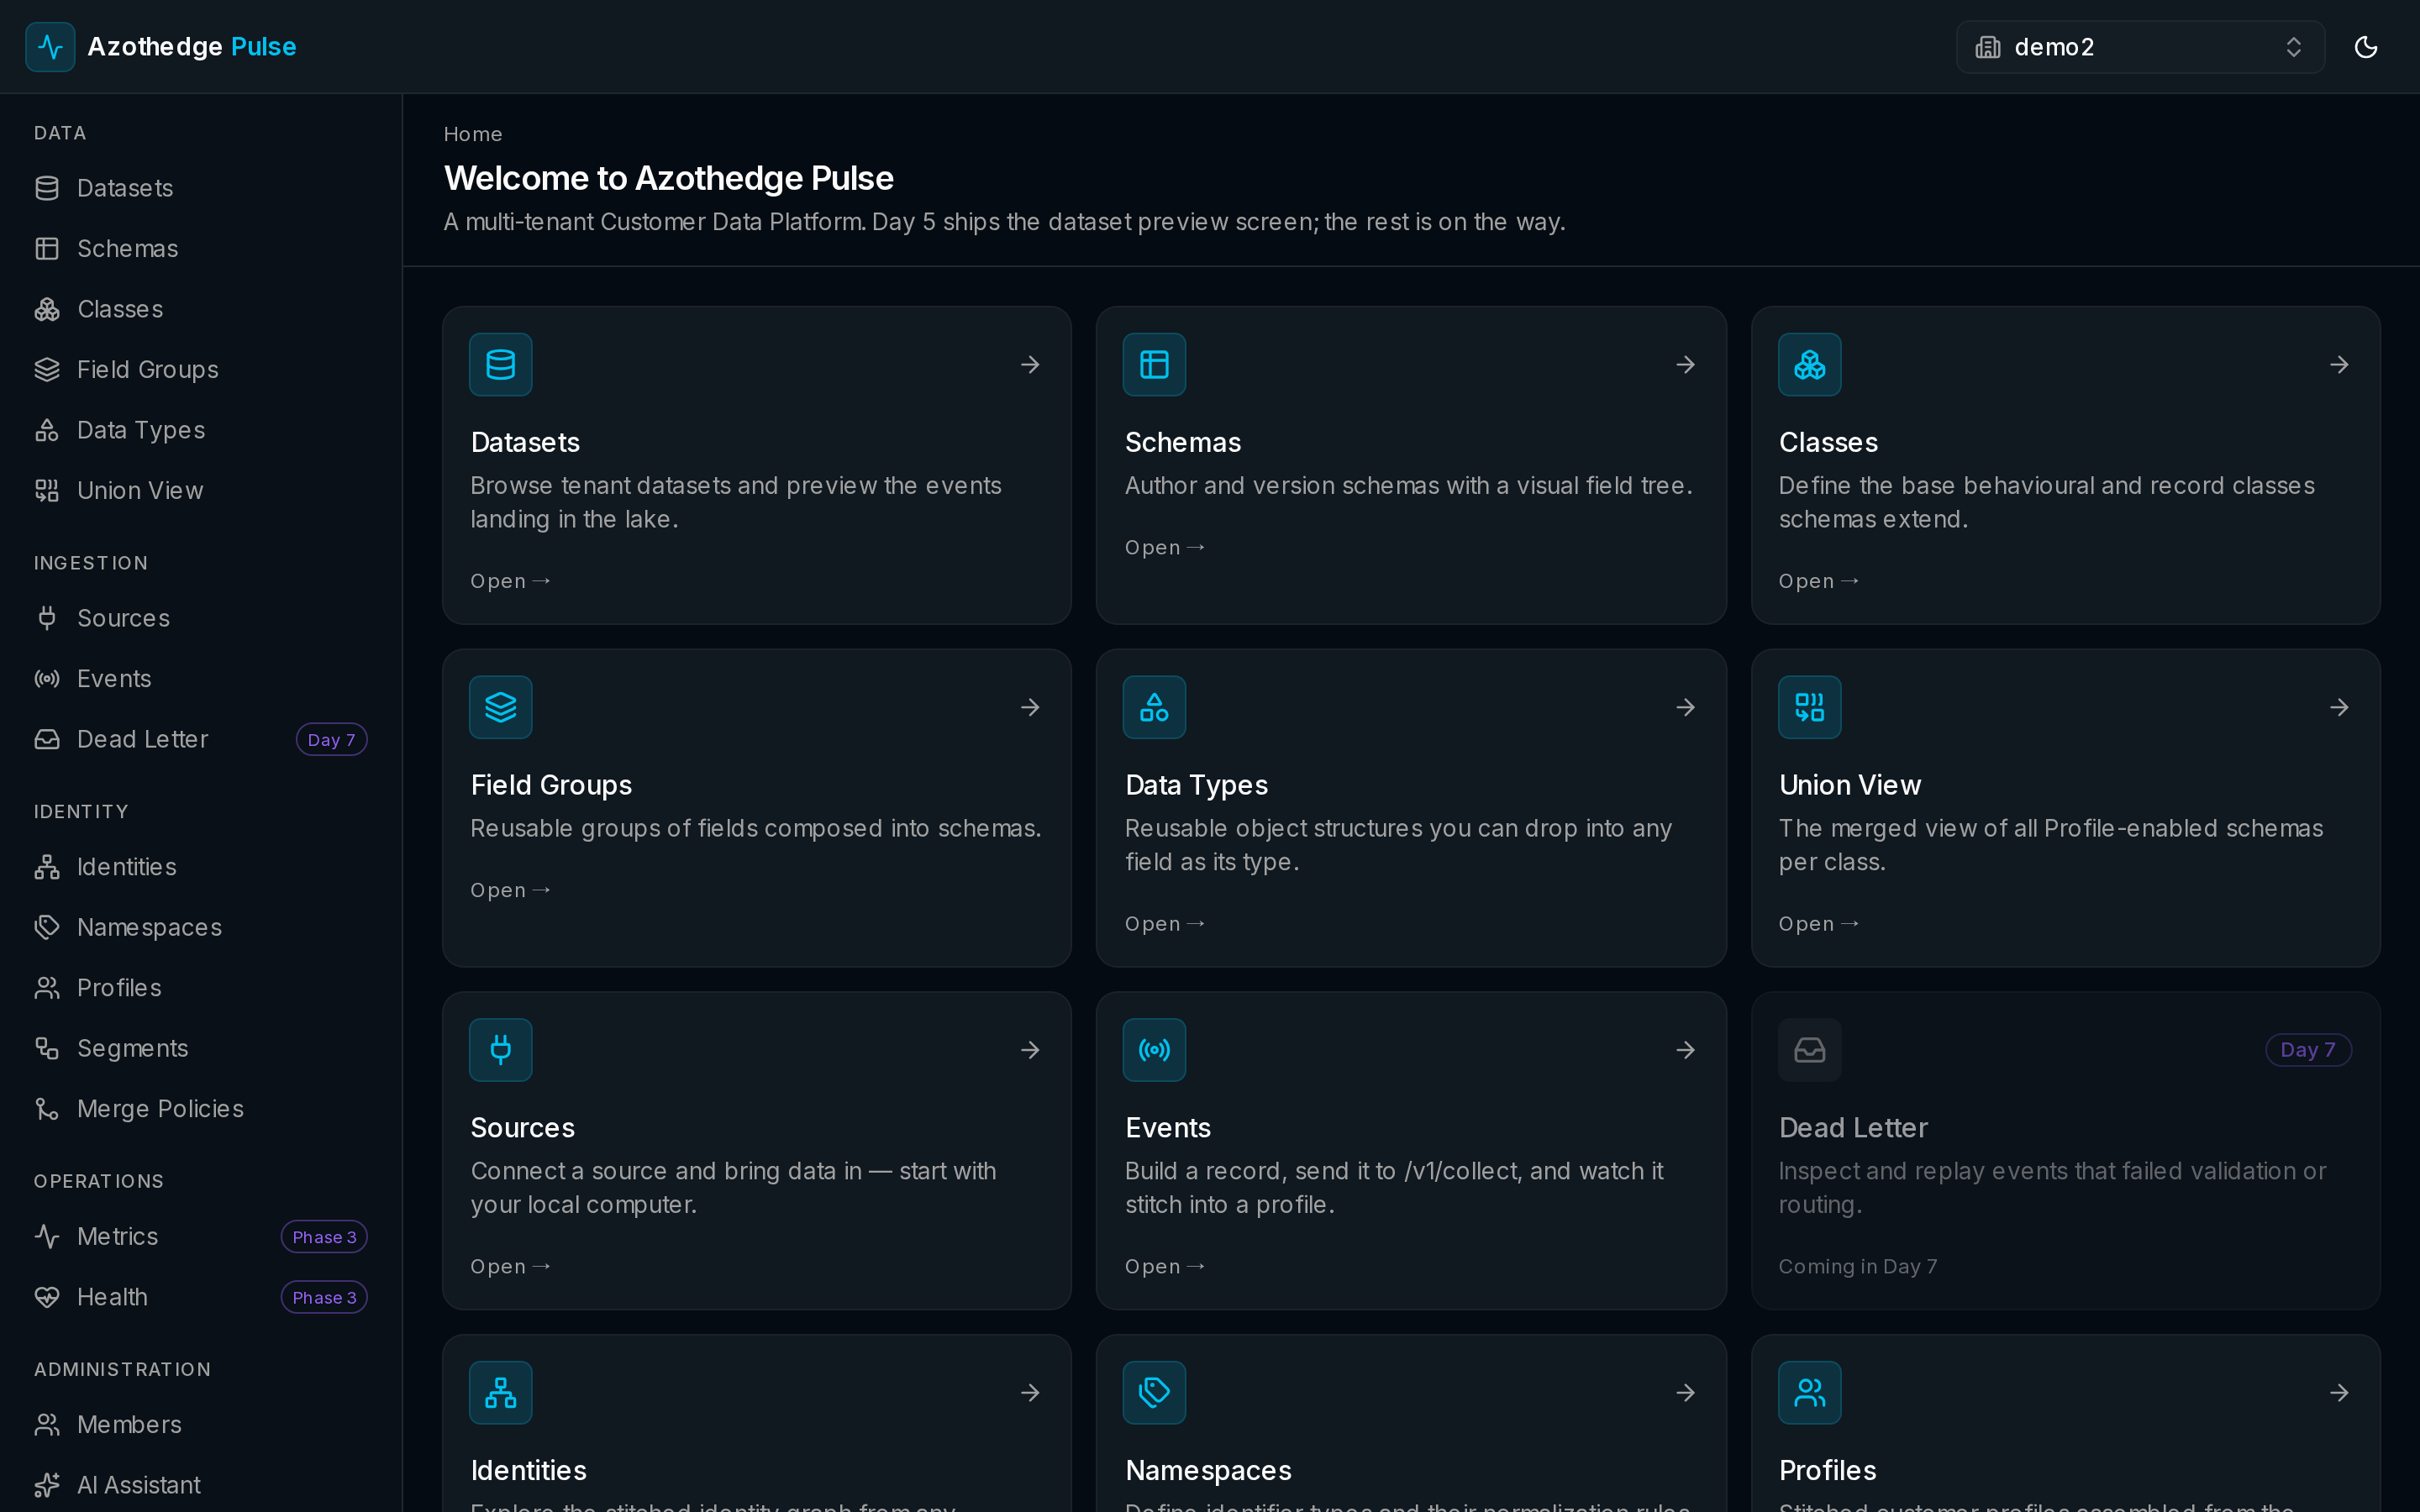Click the Sources sidebar plug icon

click(47, 618)
